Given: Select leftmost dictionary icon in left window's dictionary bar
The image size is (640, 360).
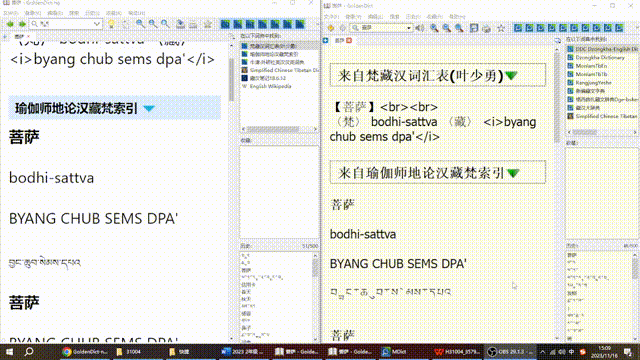Looking at the screenshot, I should (x=225, y=24).
